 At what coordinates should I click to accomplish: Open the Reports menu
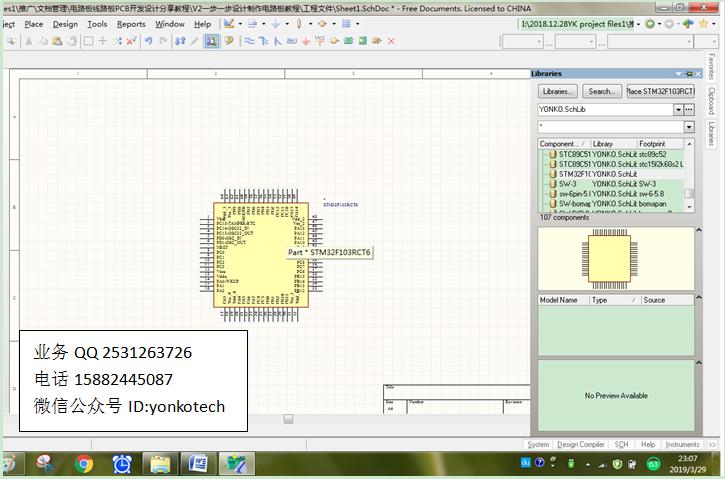[x=131, y=24]
